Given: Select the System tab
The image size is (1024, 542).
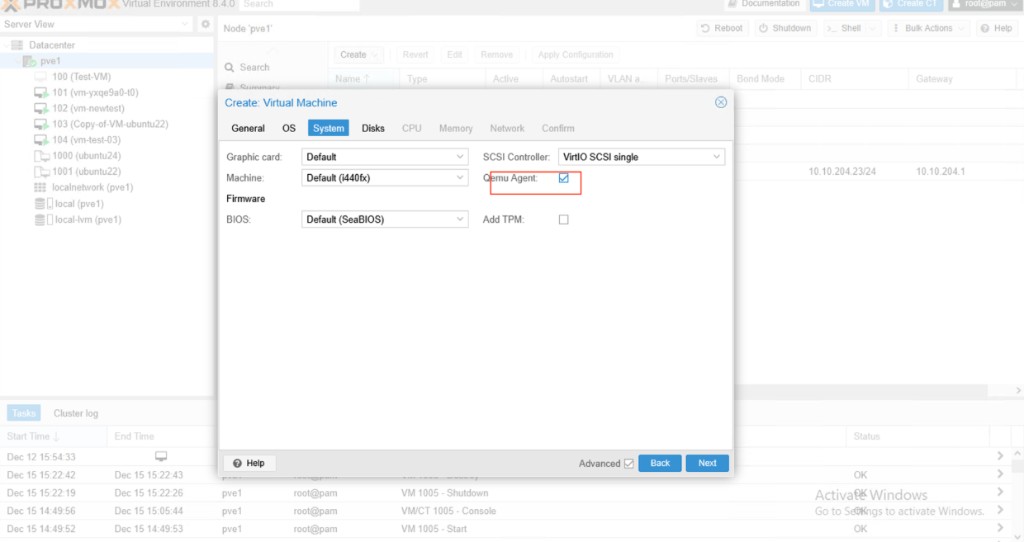Looking at the screenshot, I should (328, 128).
